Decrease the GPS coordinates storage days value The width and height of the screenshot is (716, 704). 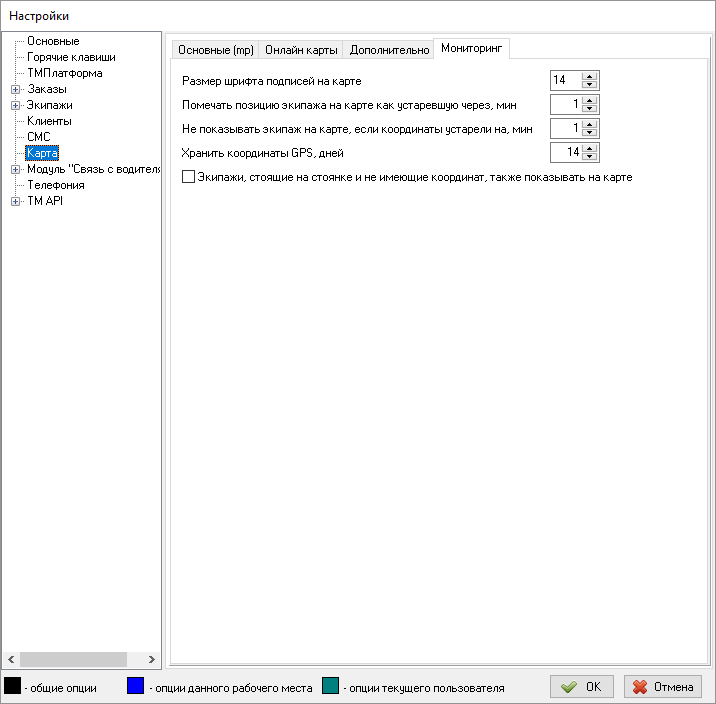coord(590,157)
